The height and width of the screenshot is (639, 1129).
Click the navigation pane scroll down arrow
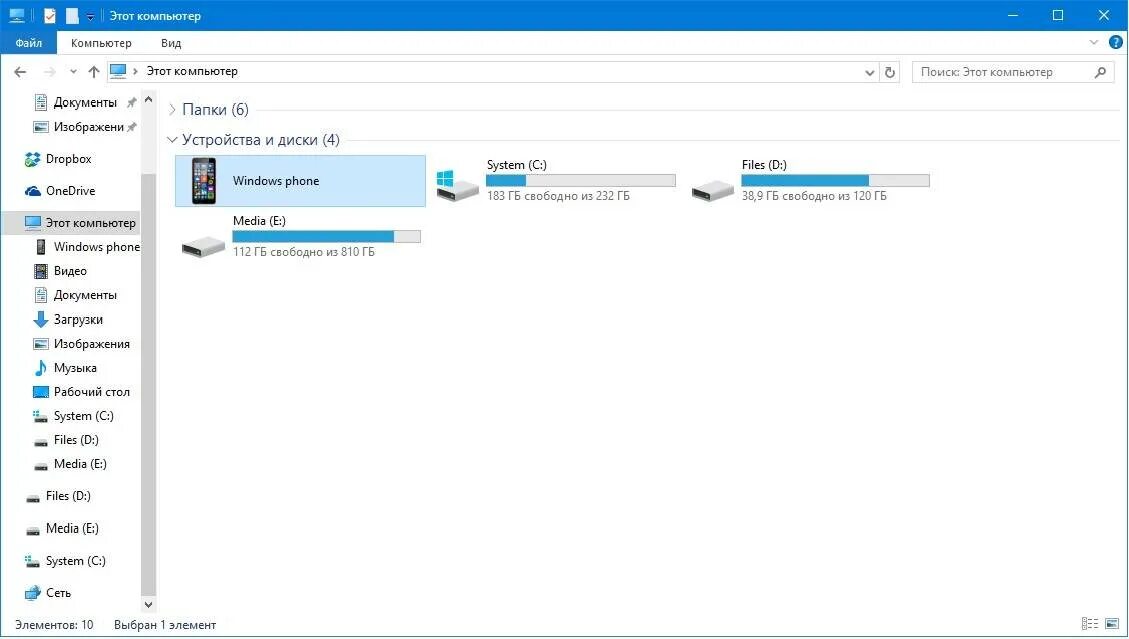click(148, 605)
